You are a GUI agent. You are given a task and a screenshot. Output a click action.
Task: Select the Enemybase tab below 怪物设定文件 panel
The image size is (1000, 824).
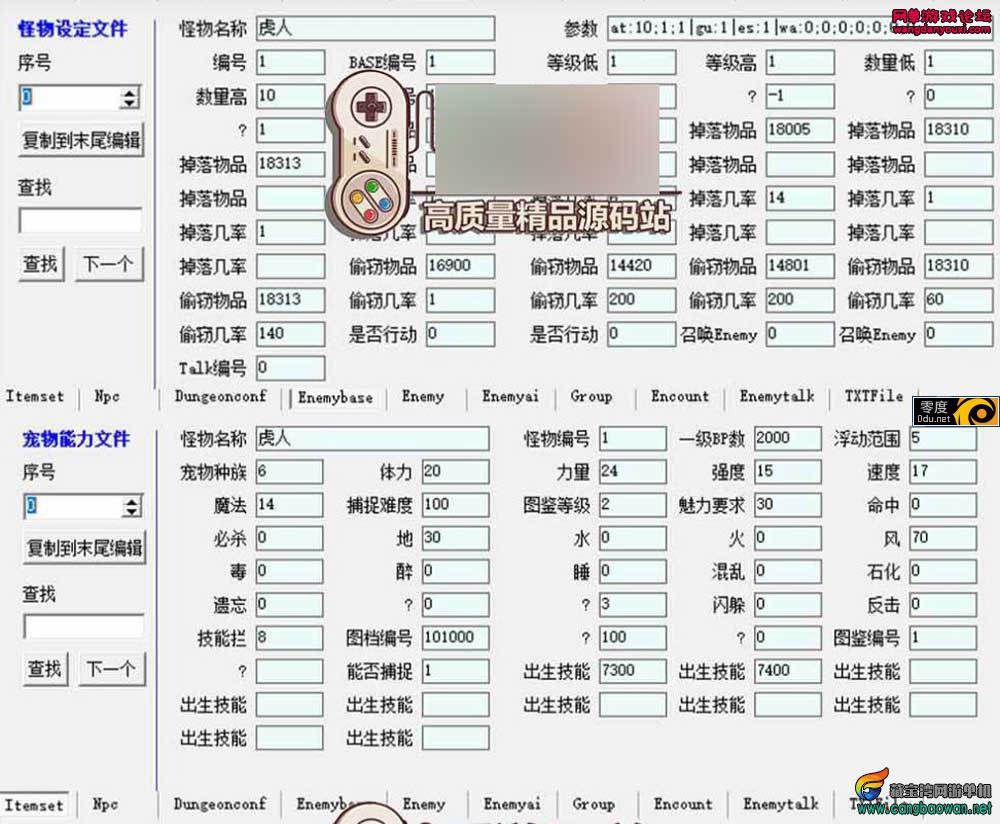point(335,397)
